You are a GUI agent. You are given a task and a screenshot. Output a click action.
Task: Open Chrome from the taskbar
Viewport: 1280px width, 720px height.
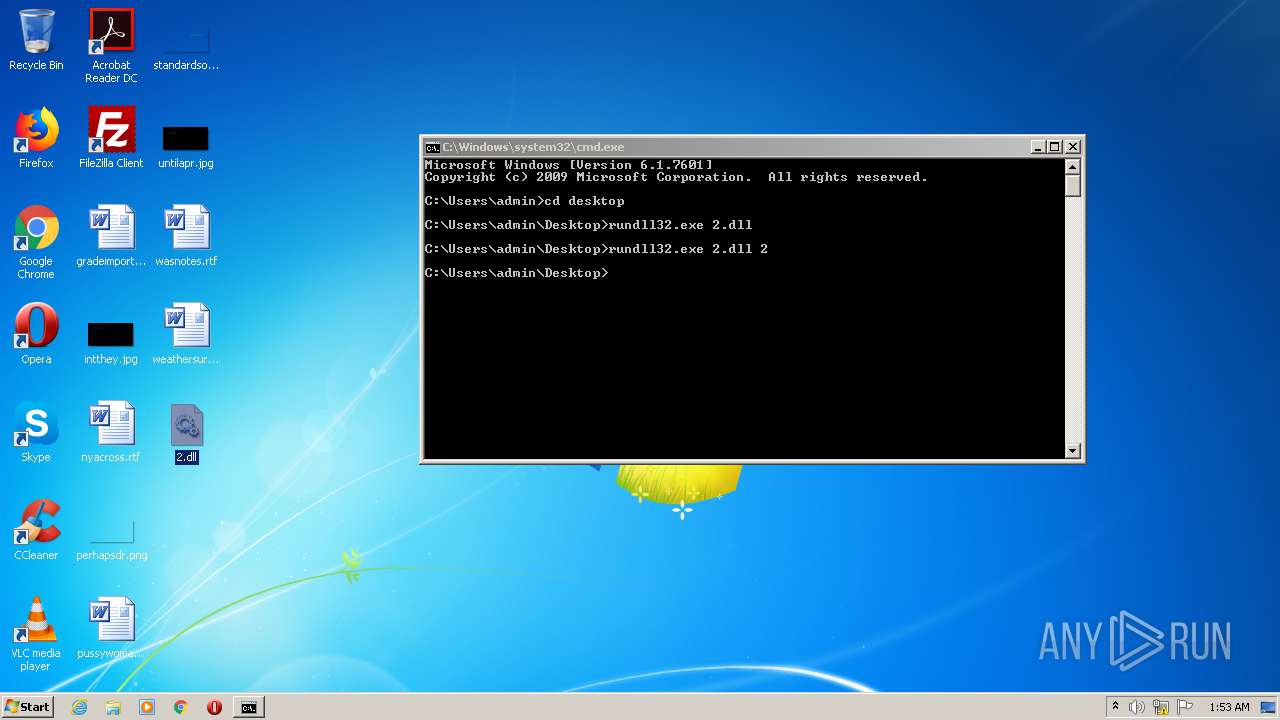181,707
